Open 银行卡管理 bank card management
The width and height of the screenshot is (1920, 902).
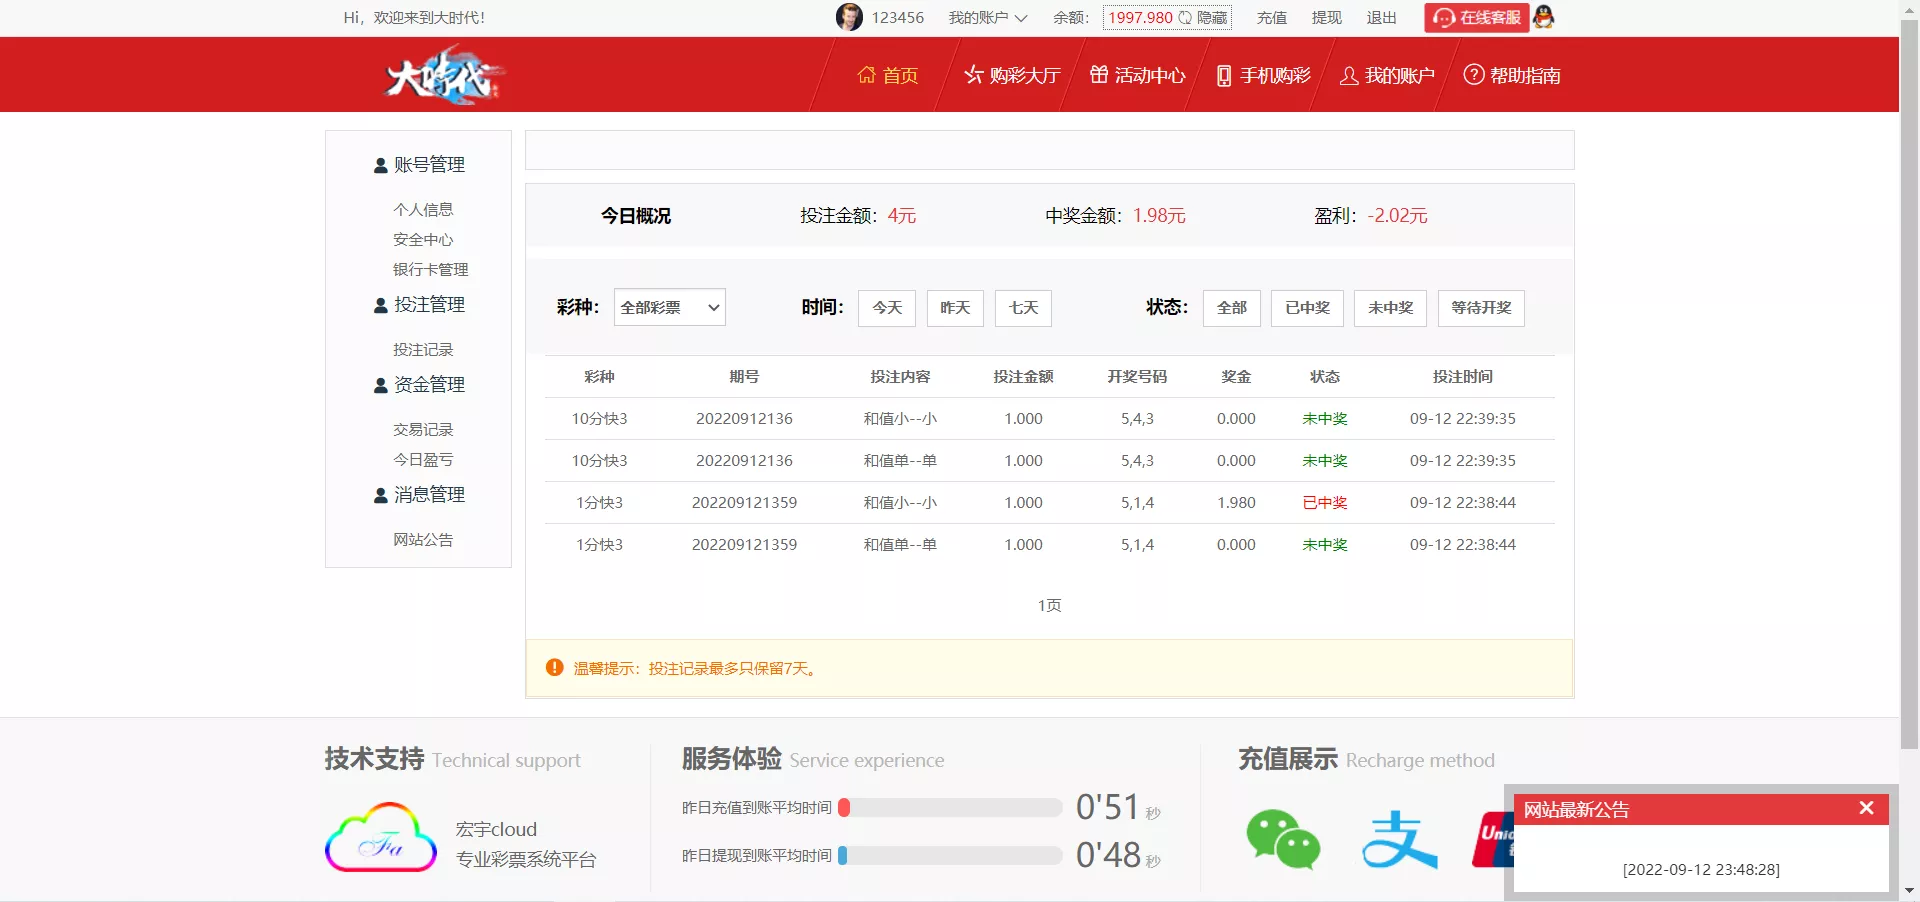431,269
